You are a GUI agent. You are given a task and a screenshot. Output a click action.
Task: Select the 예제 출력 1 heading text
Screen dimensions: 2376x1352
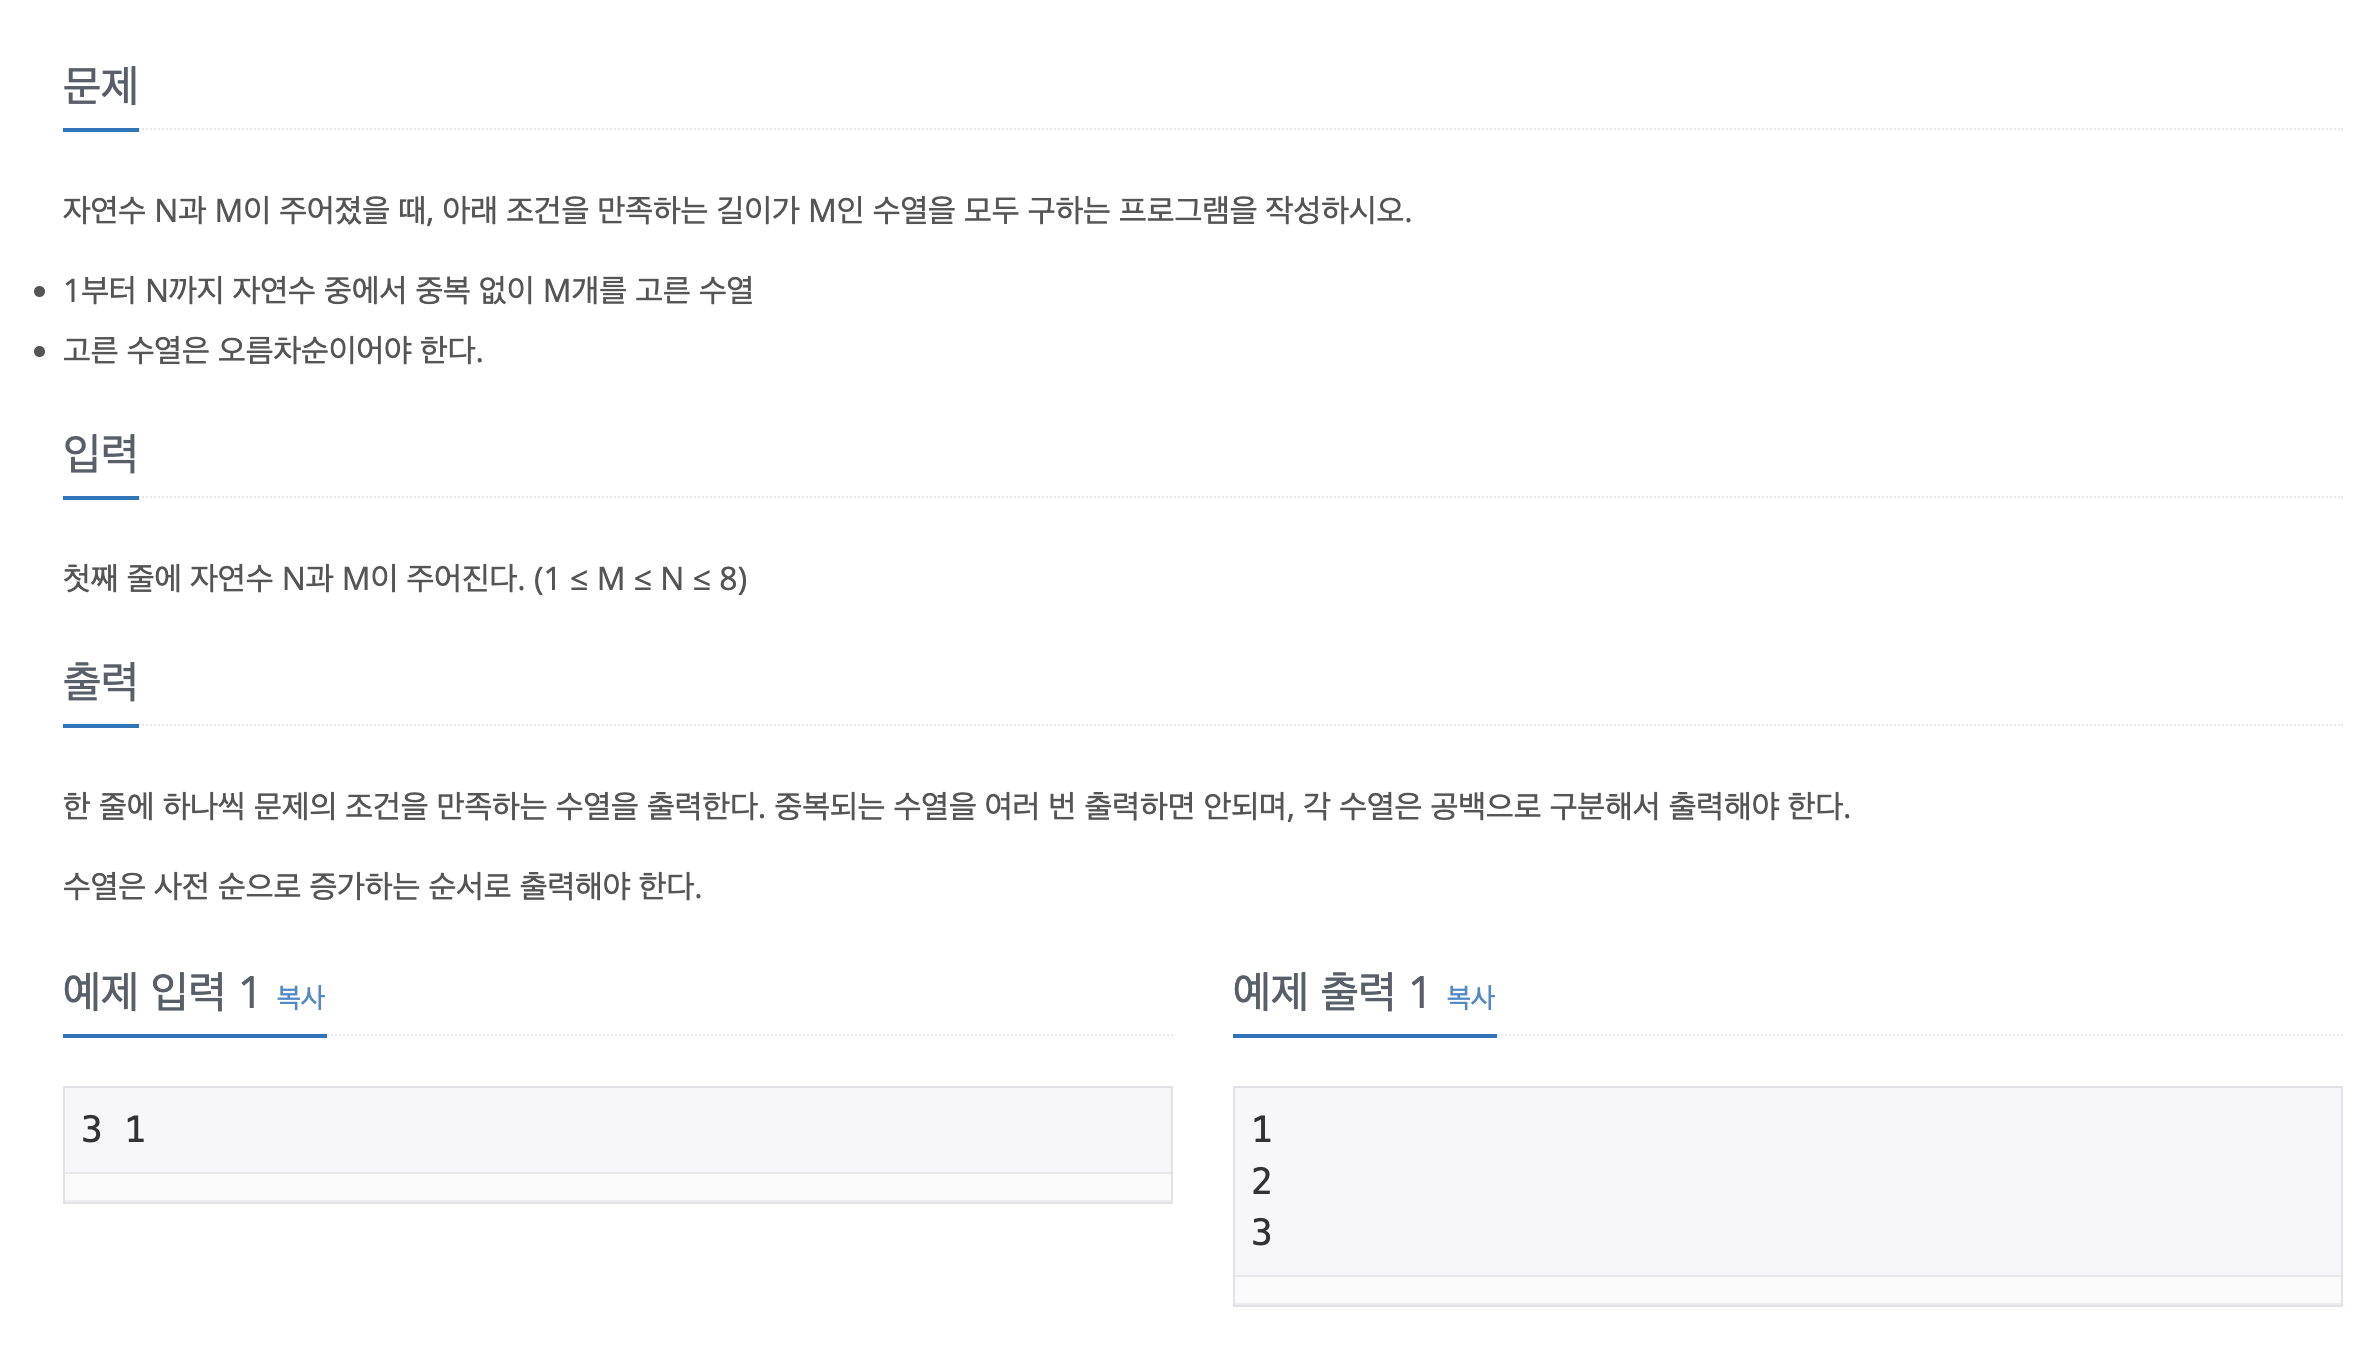tap(1331, 992)
